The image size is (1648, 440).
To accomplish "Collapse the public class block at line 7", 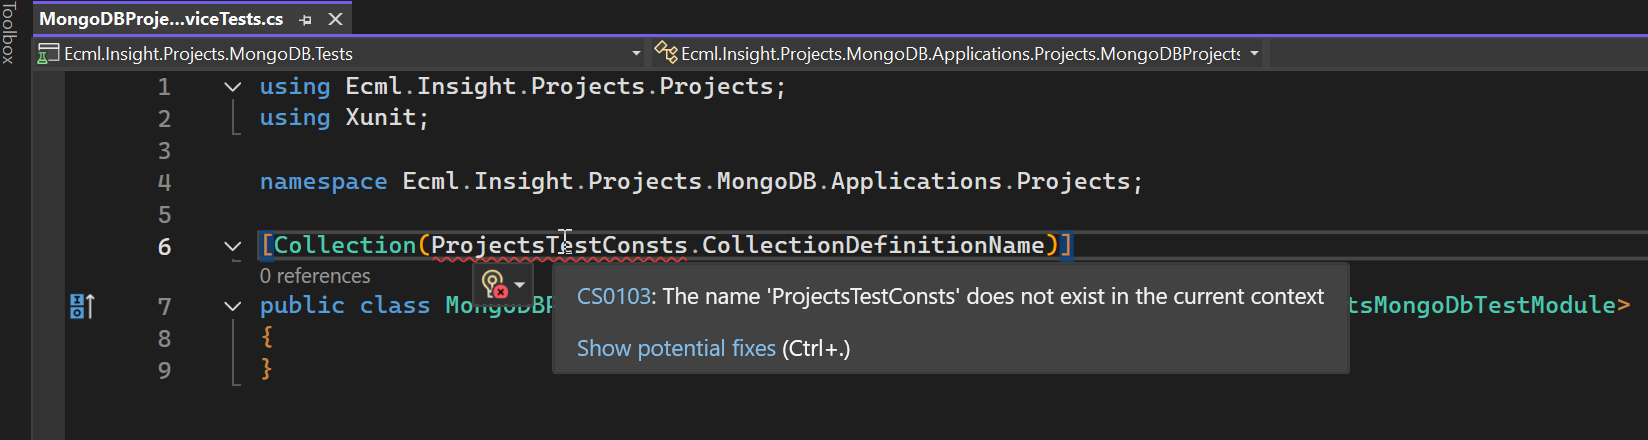I will click(233, 306).
